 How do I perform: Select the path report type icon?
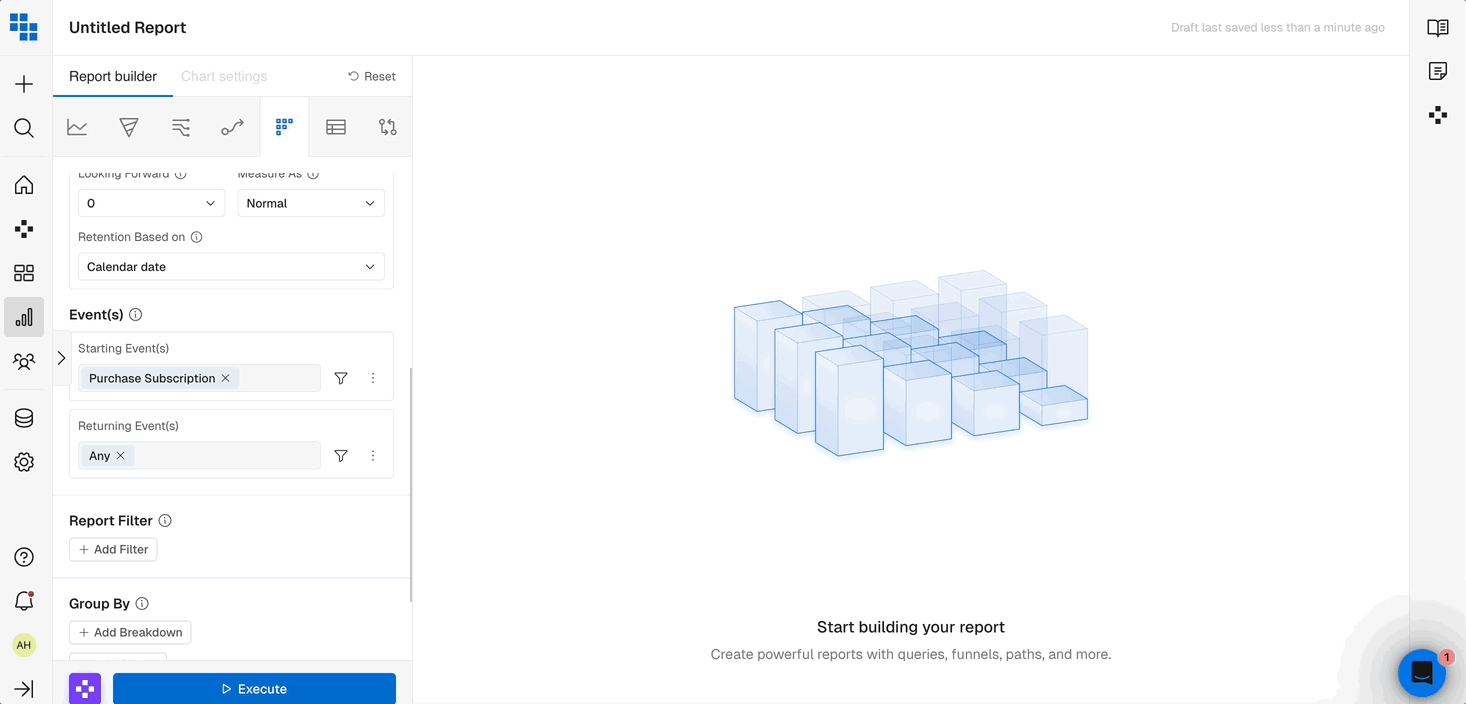pyautogui.click(x=232, y=127)
